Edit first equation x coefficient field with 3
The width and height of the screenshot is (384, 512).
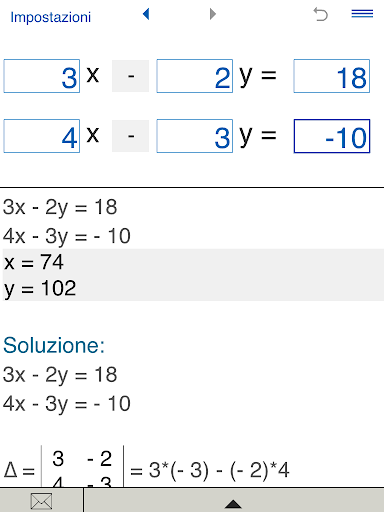pyautogui.click(x=42, y=76)
